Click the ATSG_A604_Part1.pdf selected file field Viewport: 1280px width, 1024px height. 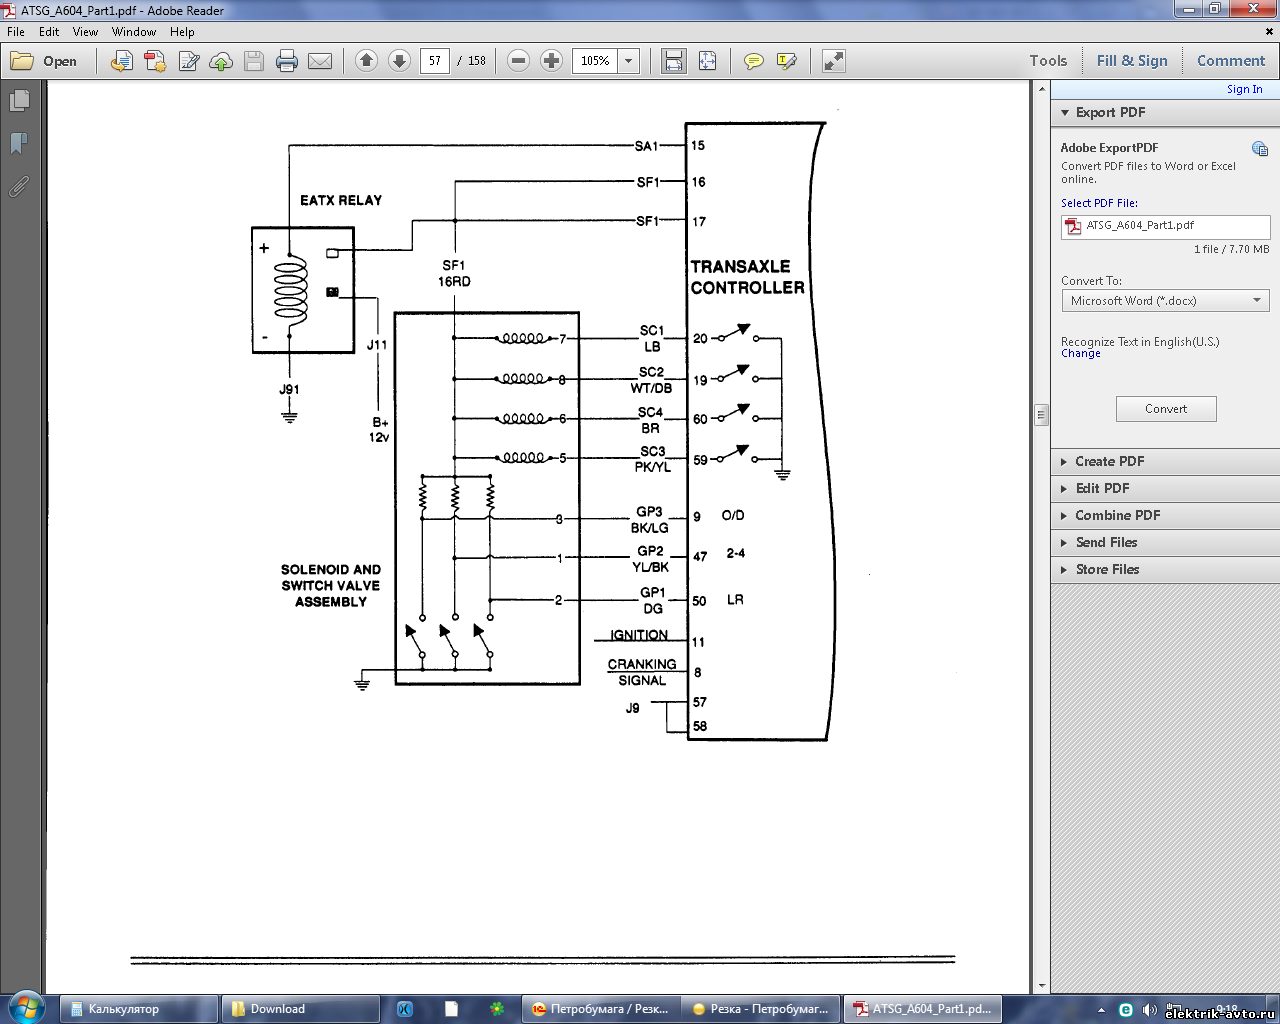tap(1165, 226)
